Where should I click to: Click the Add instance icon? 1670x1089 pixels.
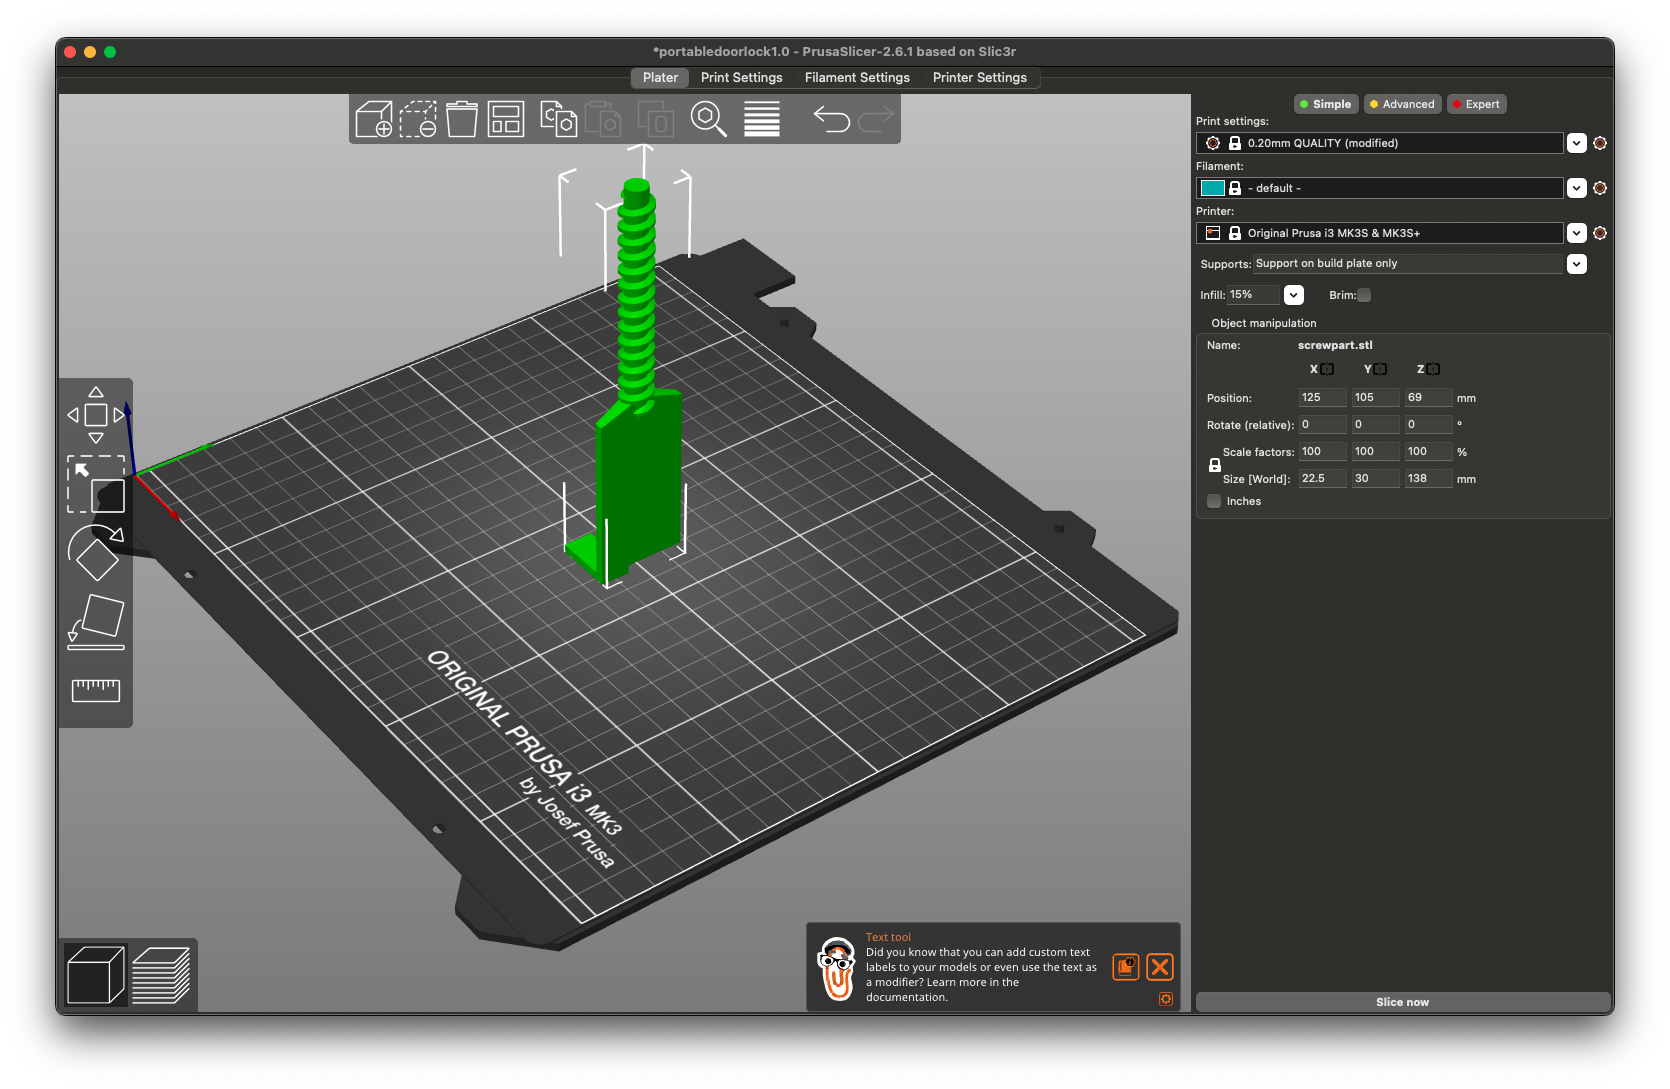pyautogui.click(x=656, y=119)
